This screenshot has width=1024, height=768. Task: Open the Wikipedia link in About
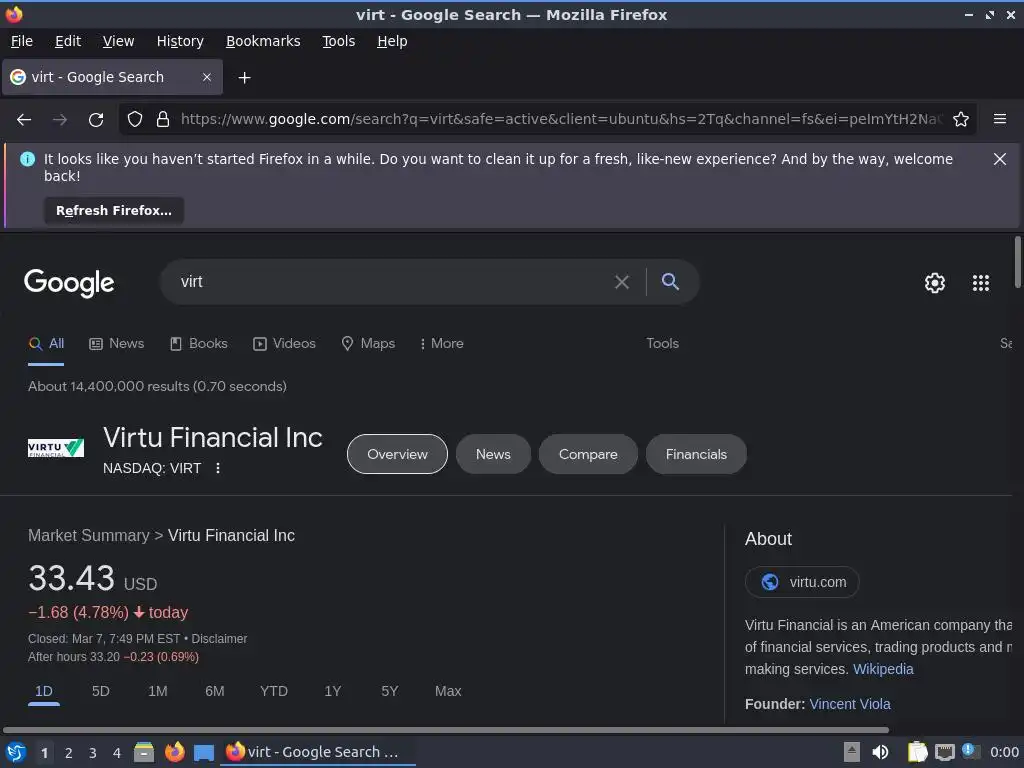point(883,669)
